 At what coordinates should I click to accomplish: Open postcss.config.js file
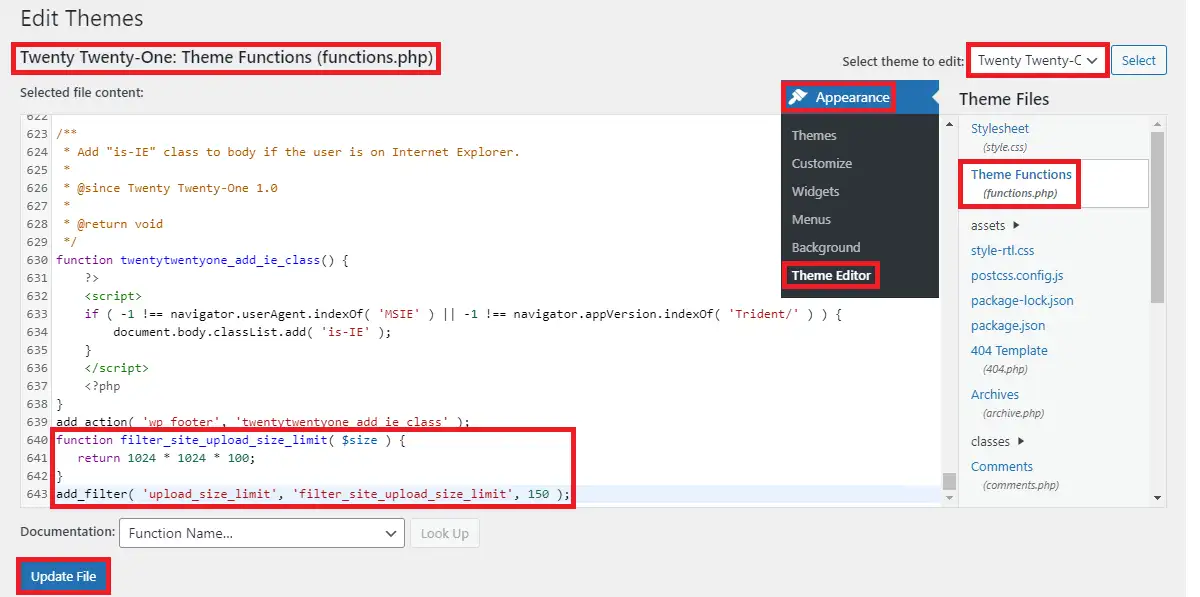1017,275
